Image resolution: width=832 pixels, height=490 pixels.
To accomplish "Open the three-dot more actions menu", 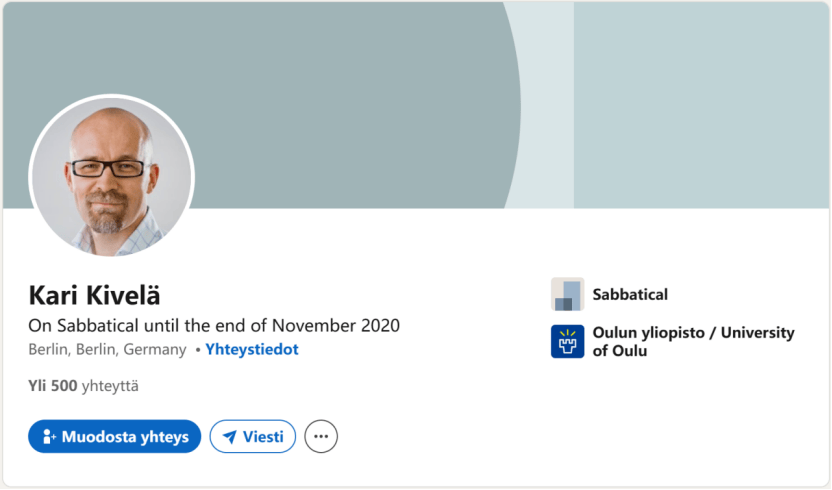I will point(321,437).
